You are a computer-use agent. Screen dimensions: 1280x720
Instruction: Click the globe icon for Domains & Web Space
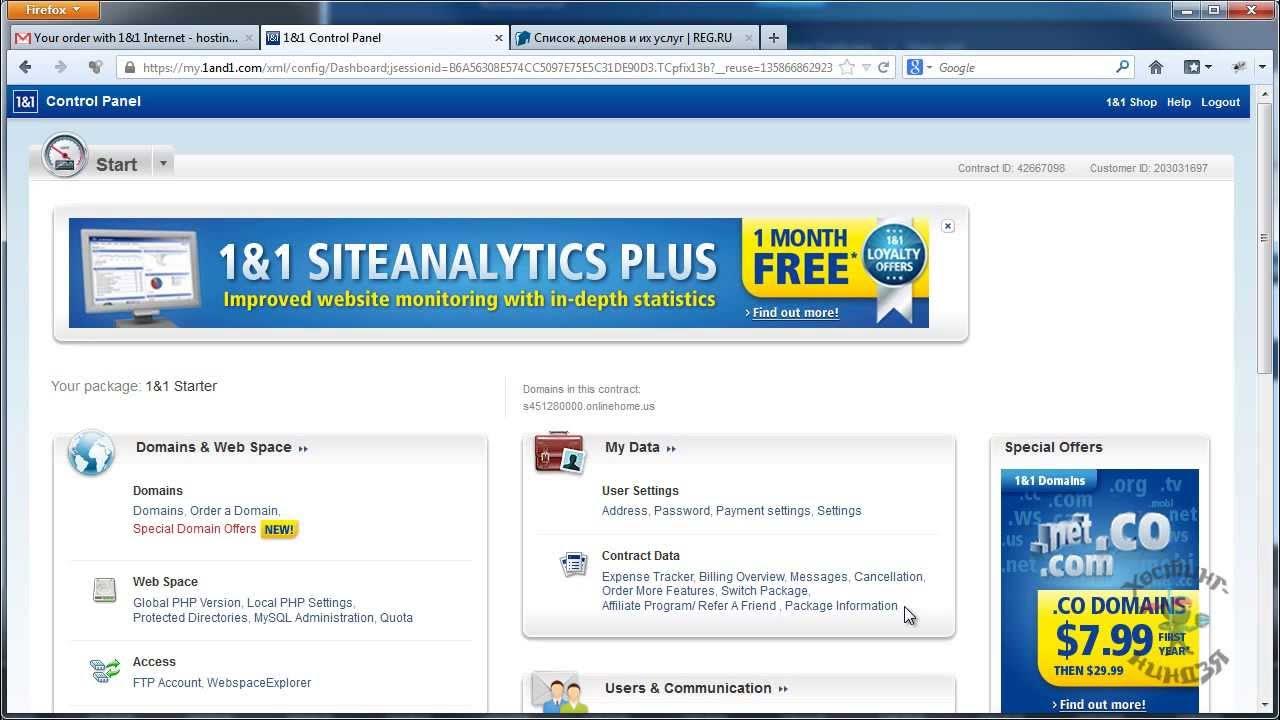tap(91, 453)
